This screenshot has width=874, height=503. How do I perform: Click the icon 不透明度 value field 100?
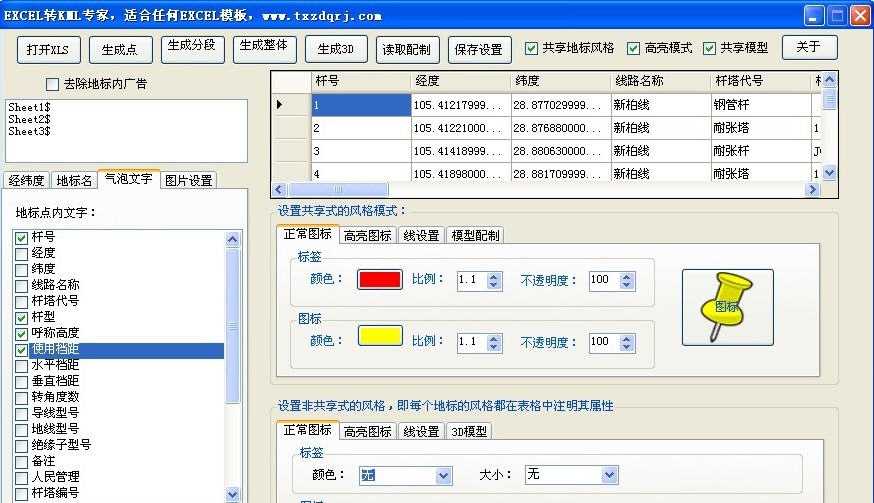coord(604,342)
